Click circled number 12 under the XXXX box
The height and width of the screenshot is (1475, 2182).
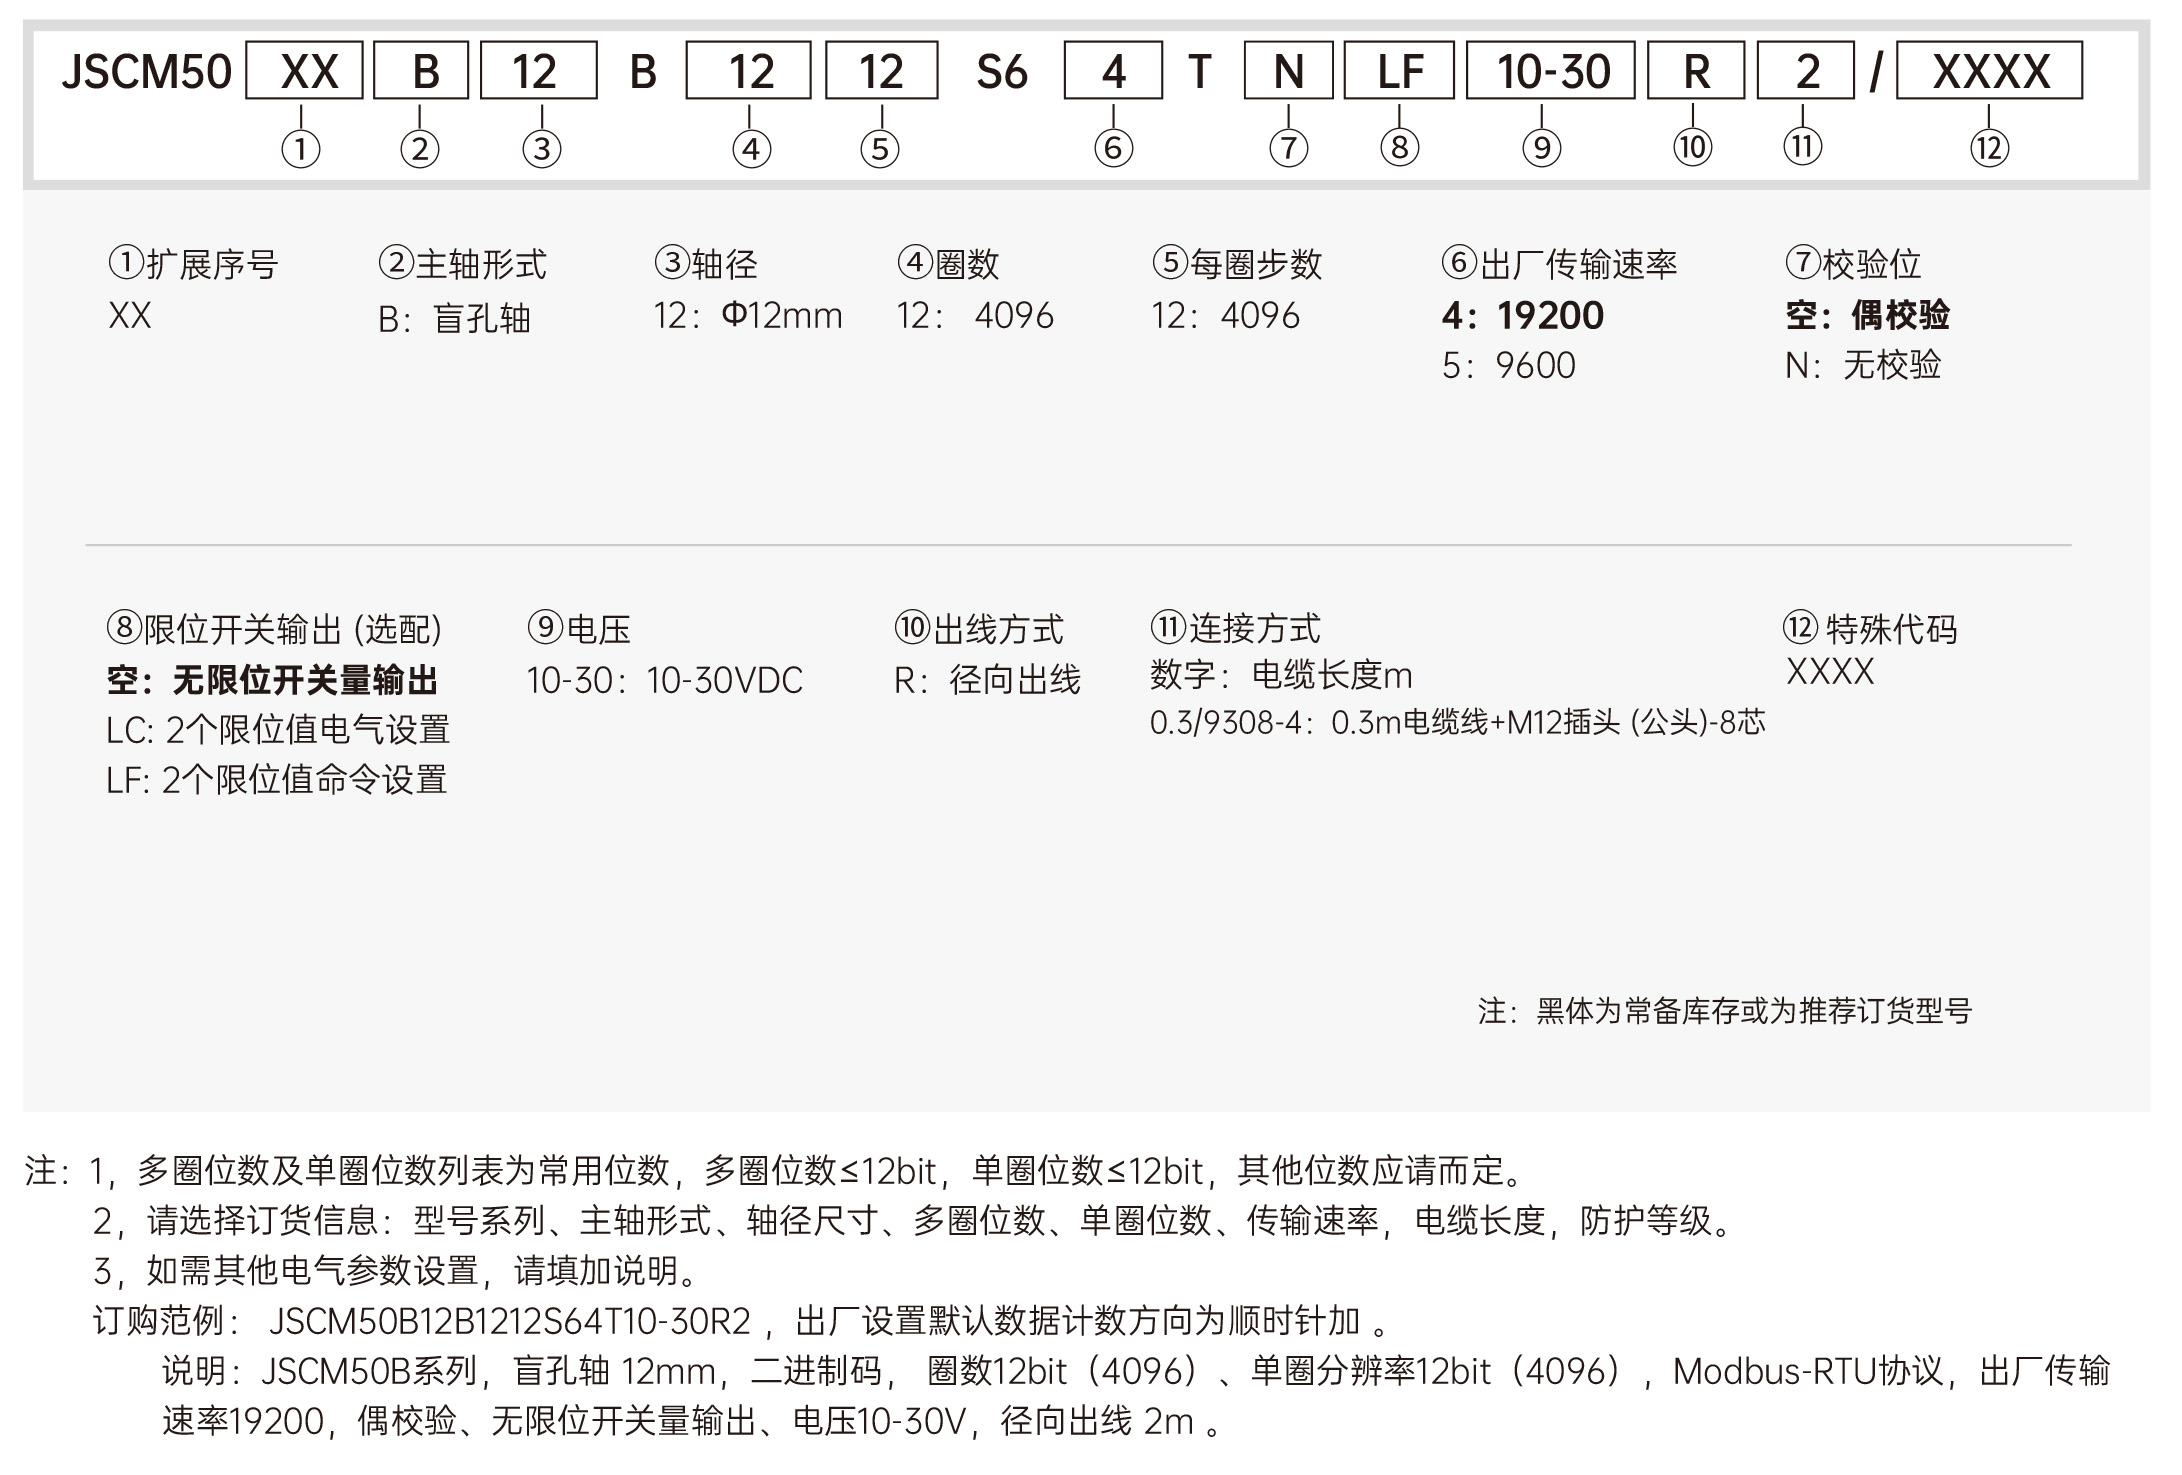(x=1989, y=148)
